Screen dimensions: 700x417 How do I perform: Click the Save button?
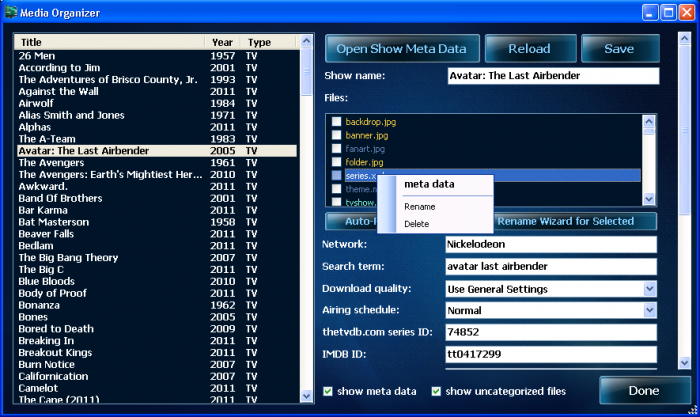click(x=620, y=48)
